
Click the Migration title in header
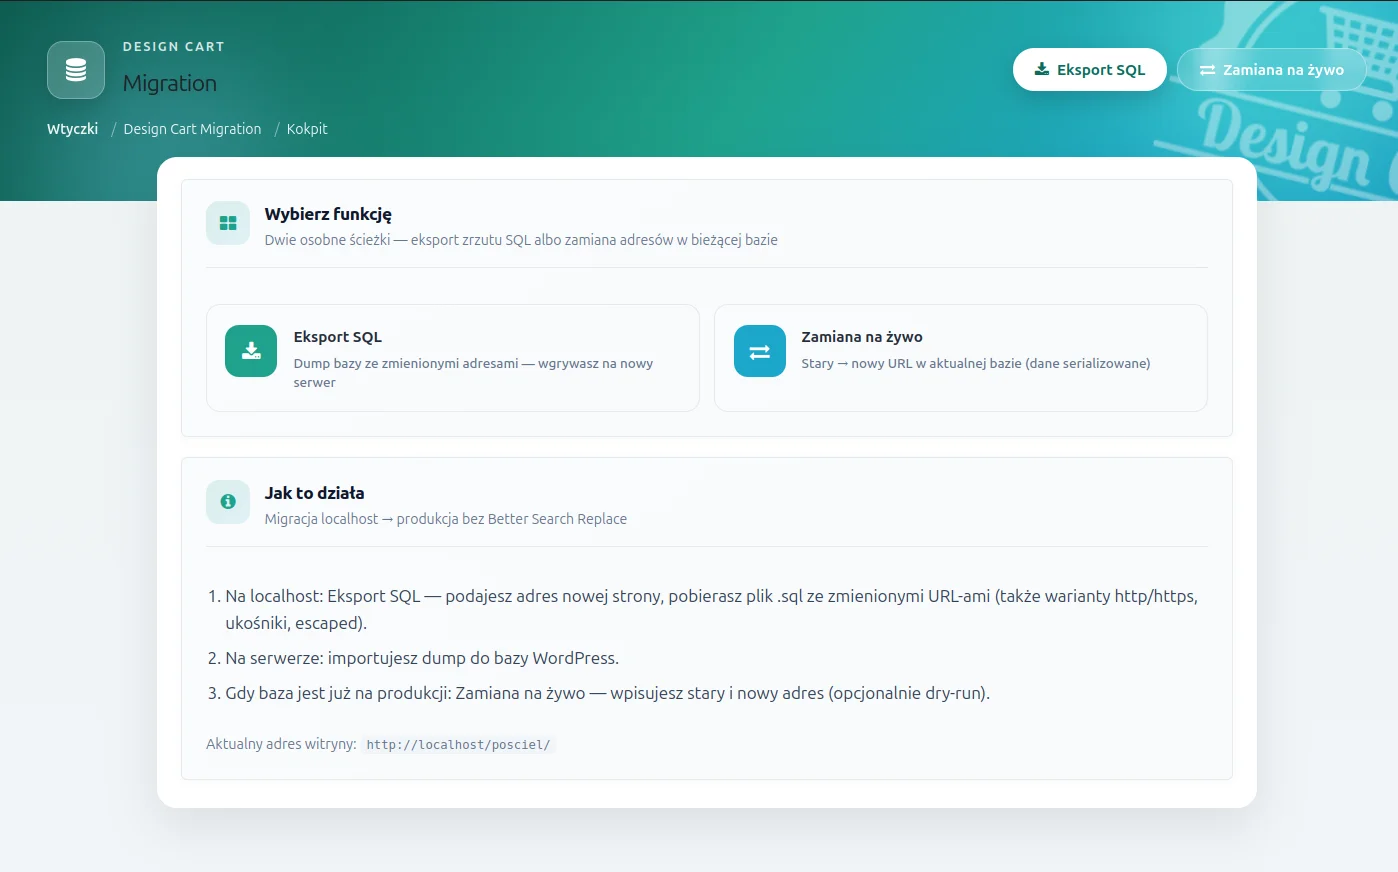(170, 83)
